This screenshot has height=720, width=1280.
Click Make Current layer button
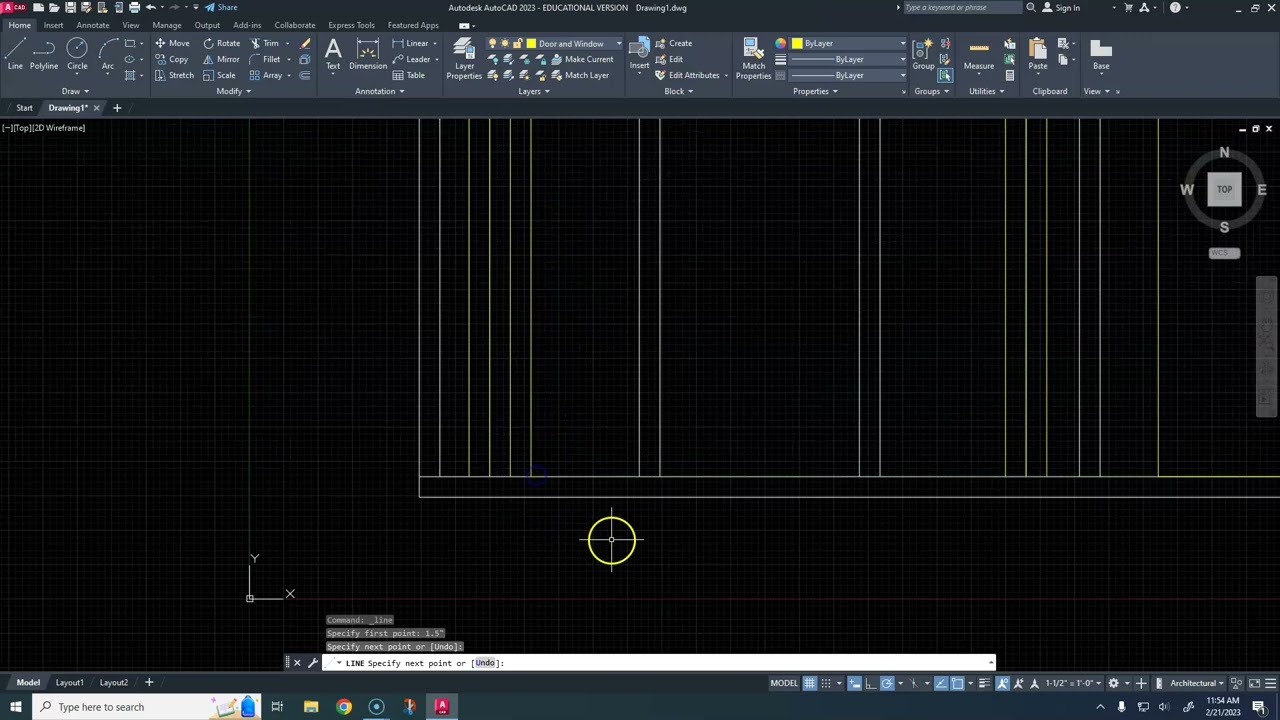tap(582, 59)
